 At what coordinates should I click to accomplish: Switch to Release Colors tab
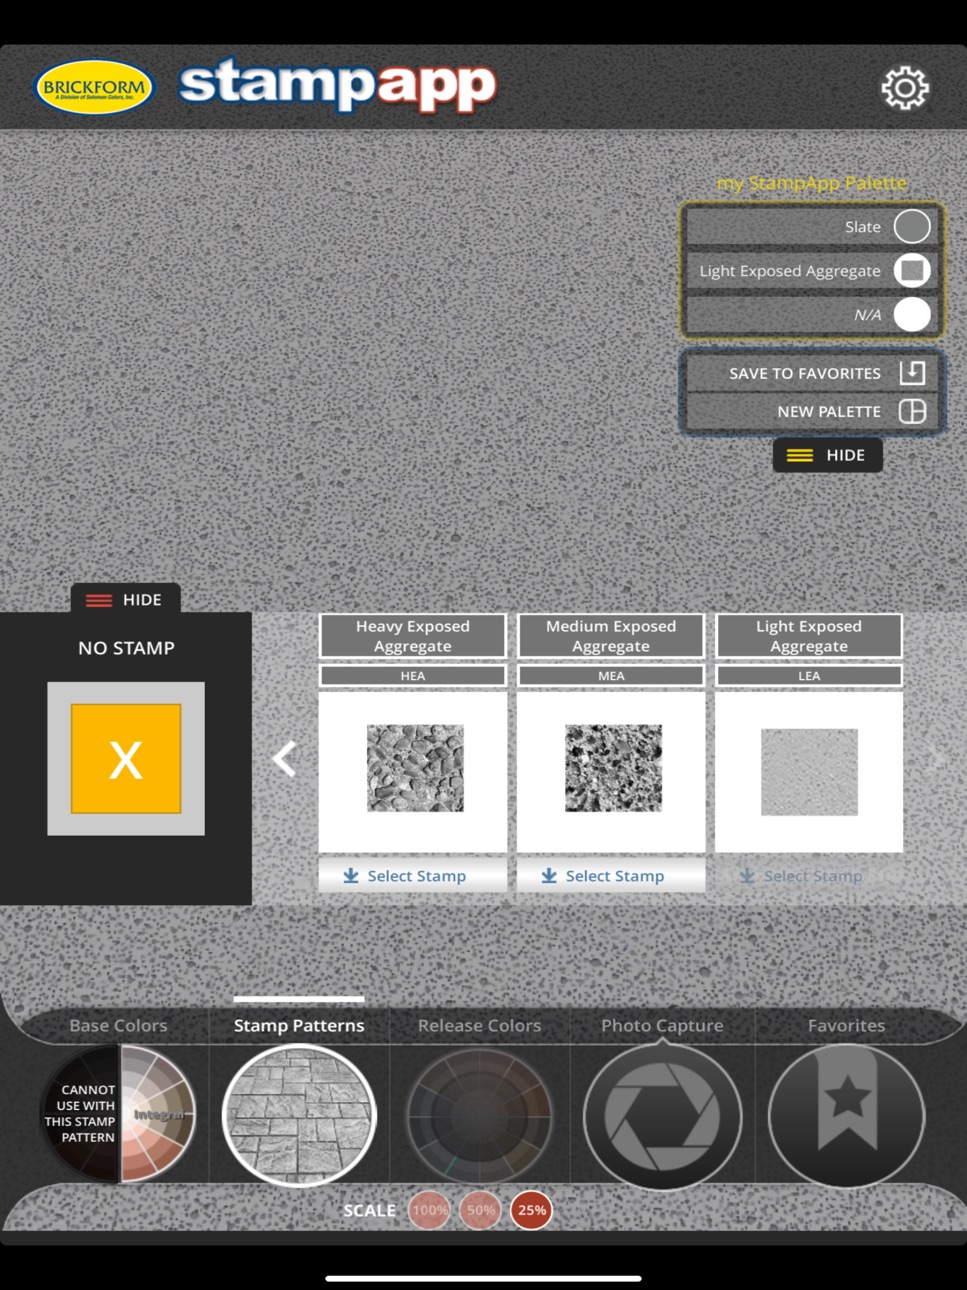point(479,1025)
